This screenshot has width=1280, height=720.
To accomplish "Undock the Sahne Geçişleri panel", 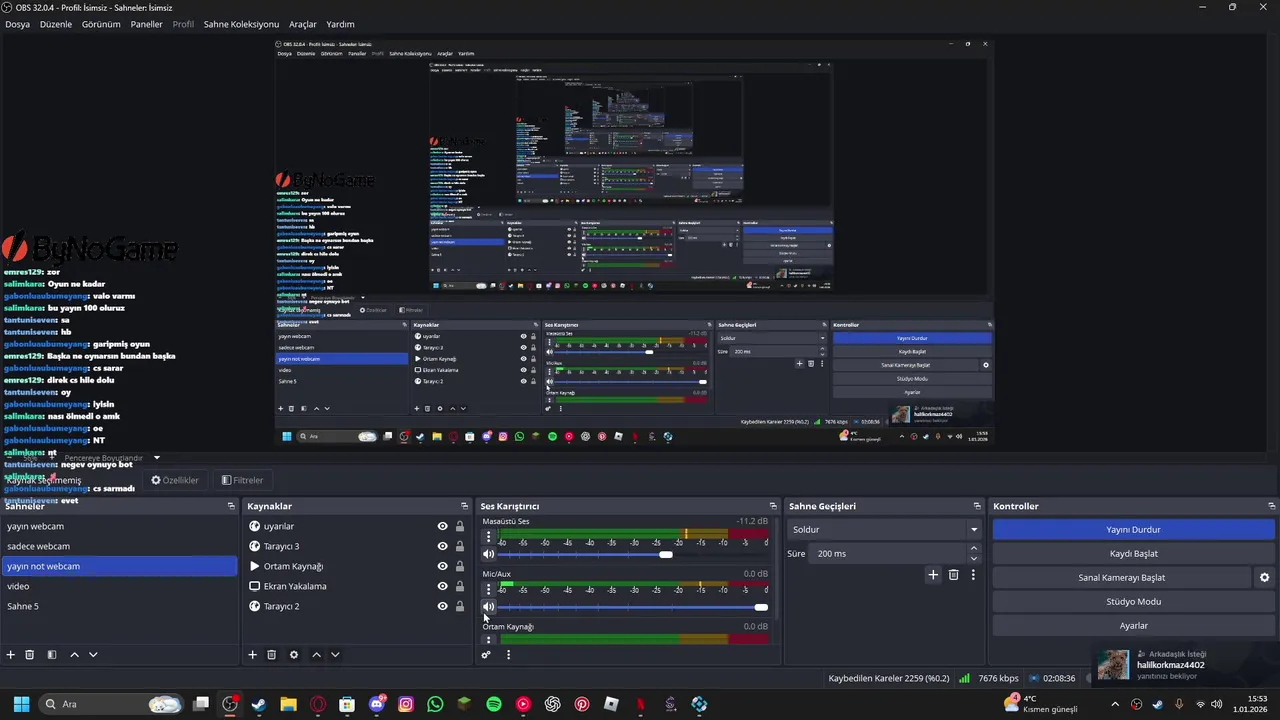I will coord(977,506).
